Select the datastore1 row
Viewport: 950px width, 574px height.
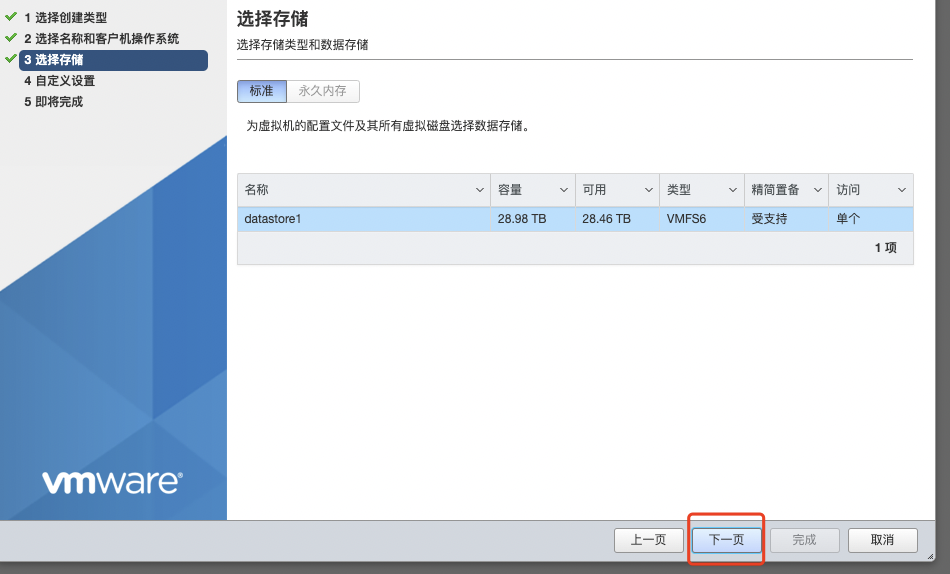575,219
